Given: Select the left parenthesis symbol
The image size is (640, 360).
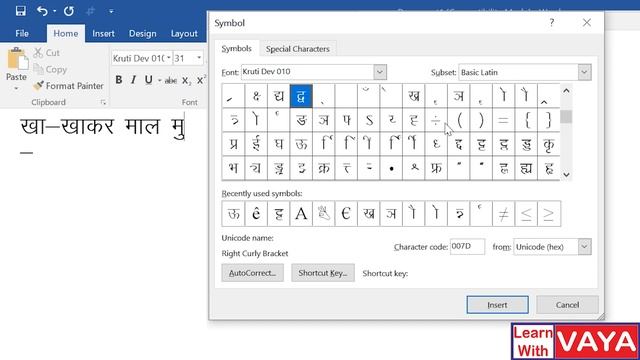Looking at the screenshot, I should (x=458, y=120).
